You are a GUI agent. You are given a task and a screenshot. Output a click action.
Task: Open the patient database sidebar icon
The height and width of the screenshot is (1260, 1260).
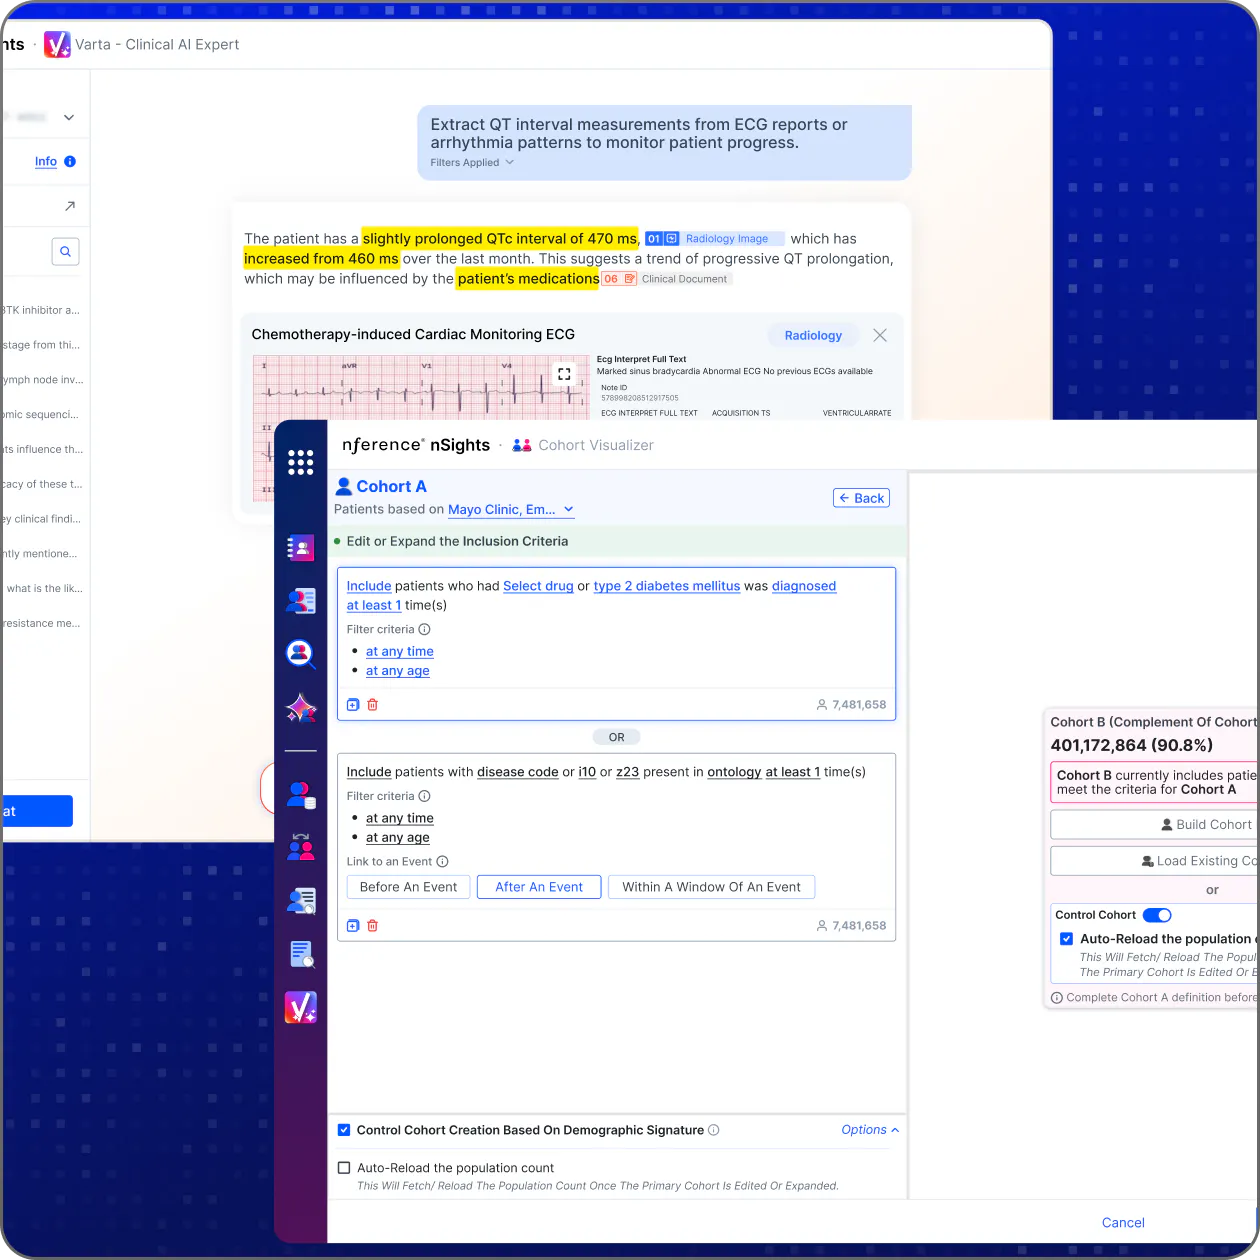click(x=301, y=796)
